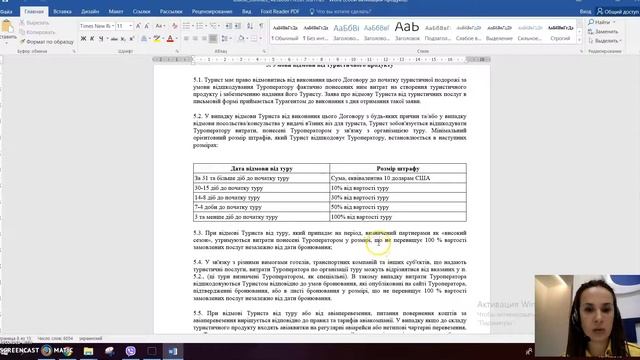
Task: Click the Word icon in taskbar
Action: pos(173,351)
